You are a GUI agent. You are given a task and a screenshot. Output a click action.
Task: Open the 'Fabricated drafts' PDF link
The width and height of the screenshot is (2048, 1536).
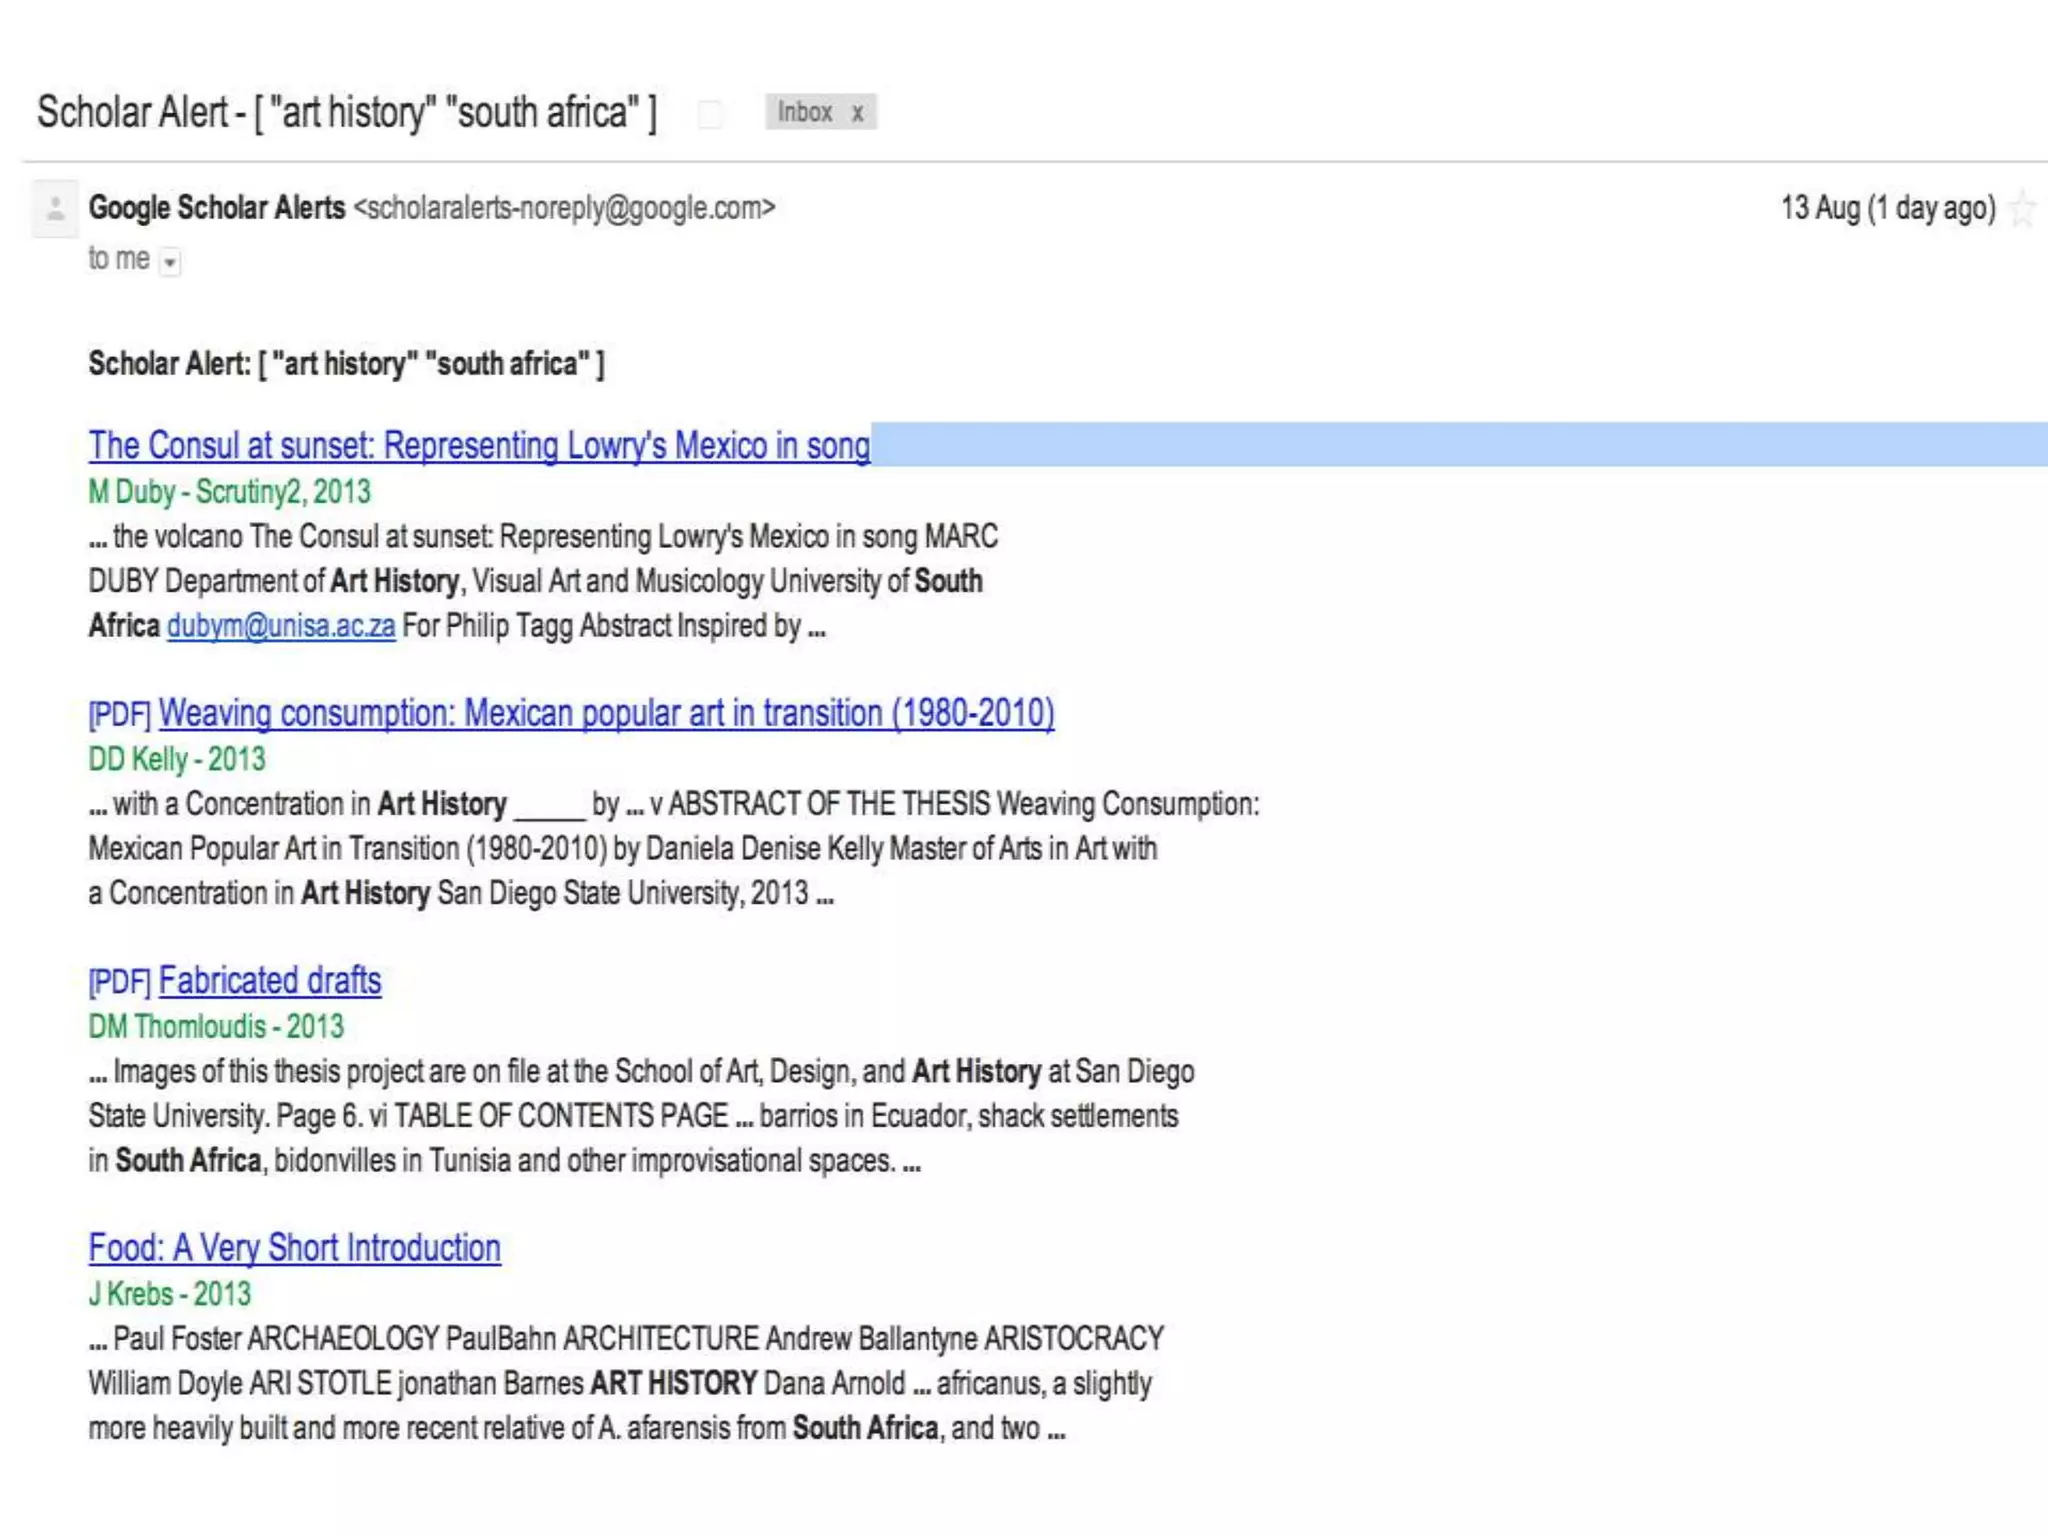(x=269, y=980)
